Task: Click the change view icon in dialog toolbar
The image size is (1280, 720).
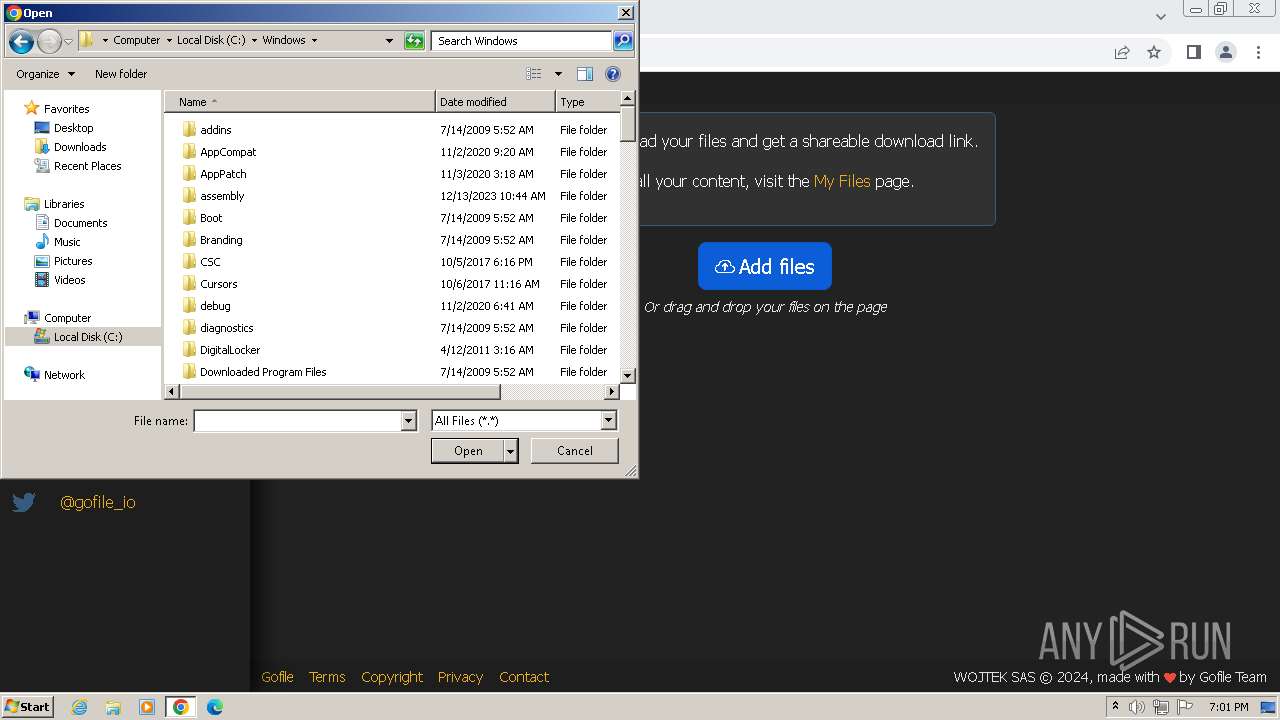Action: tap(534, 74)
